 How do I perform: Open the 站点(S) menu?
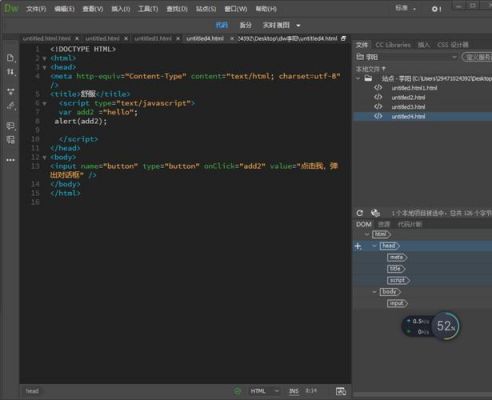[x=206, y=9]
